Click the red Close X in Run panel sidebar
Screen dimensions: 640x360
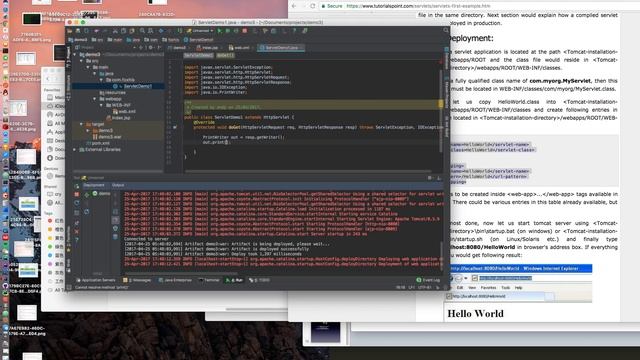(77, 231)
